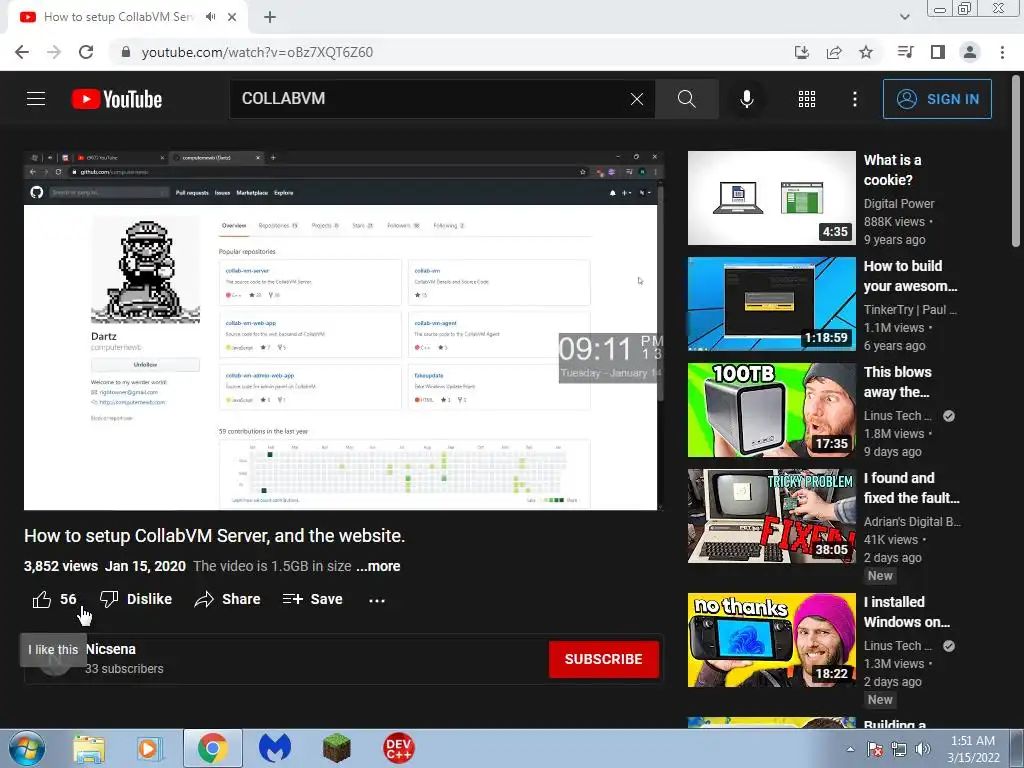The width and height of the screenshot is (1024, 768).
Task: Mute the tab via speaker icon
Action: click(x=210, y=17)
